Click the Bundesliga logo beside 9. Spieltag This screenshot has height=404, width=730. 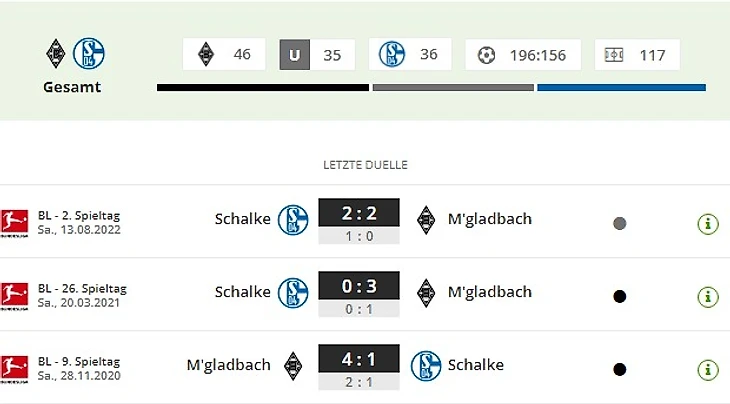(14, 368)
